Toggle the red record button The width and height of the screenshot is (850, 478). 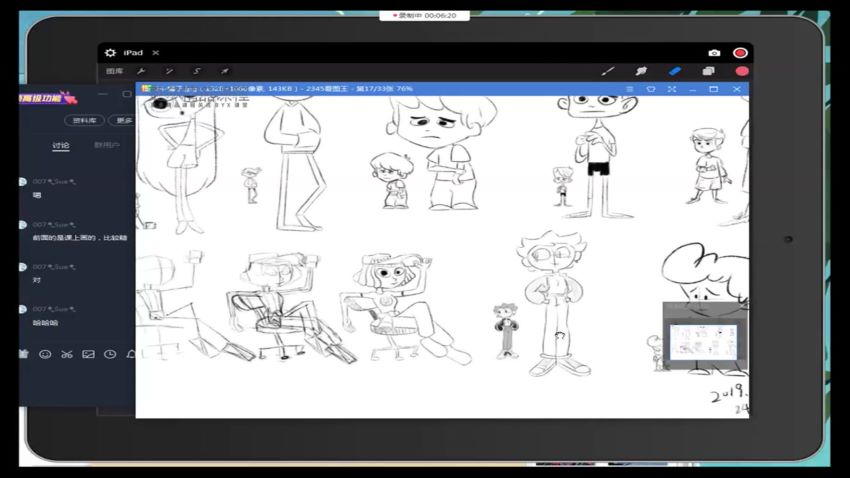point(740,53)
